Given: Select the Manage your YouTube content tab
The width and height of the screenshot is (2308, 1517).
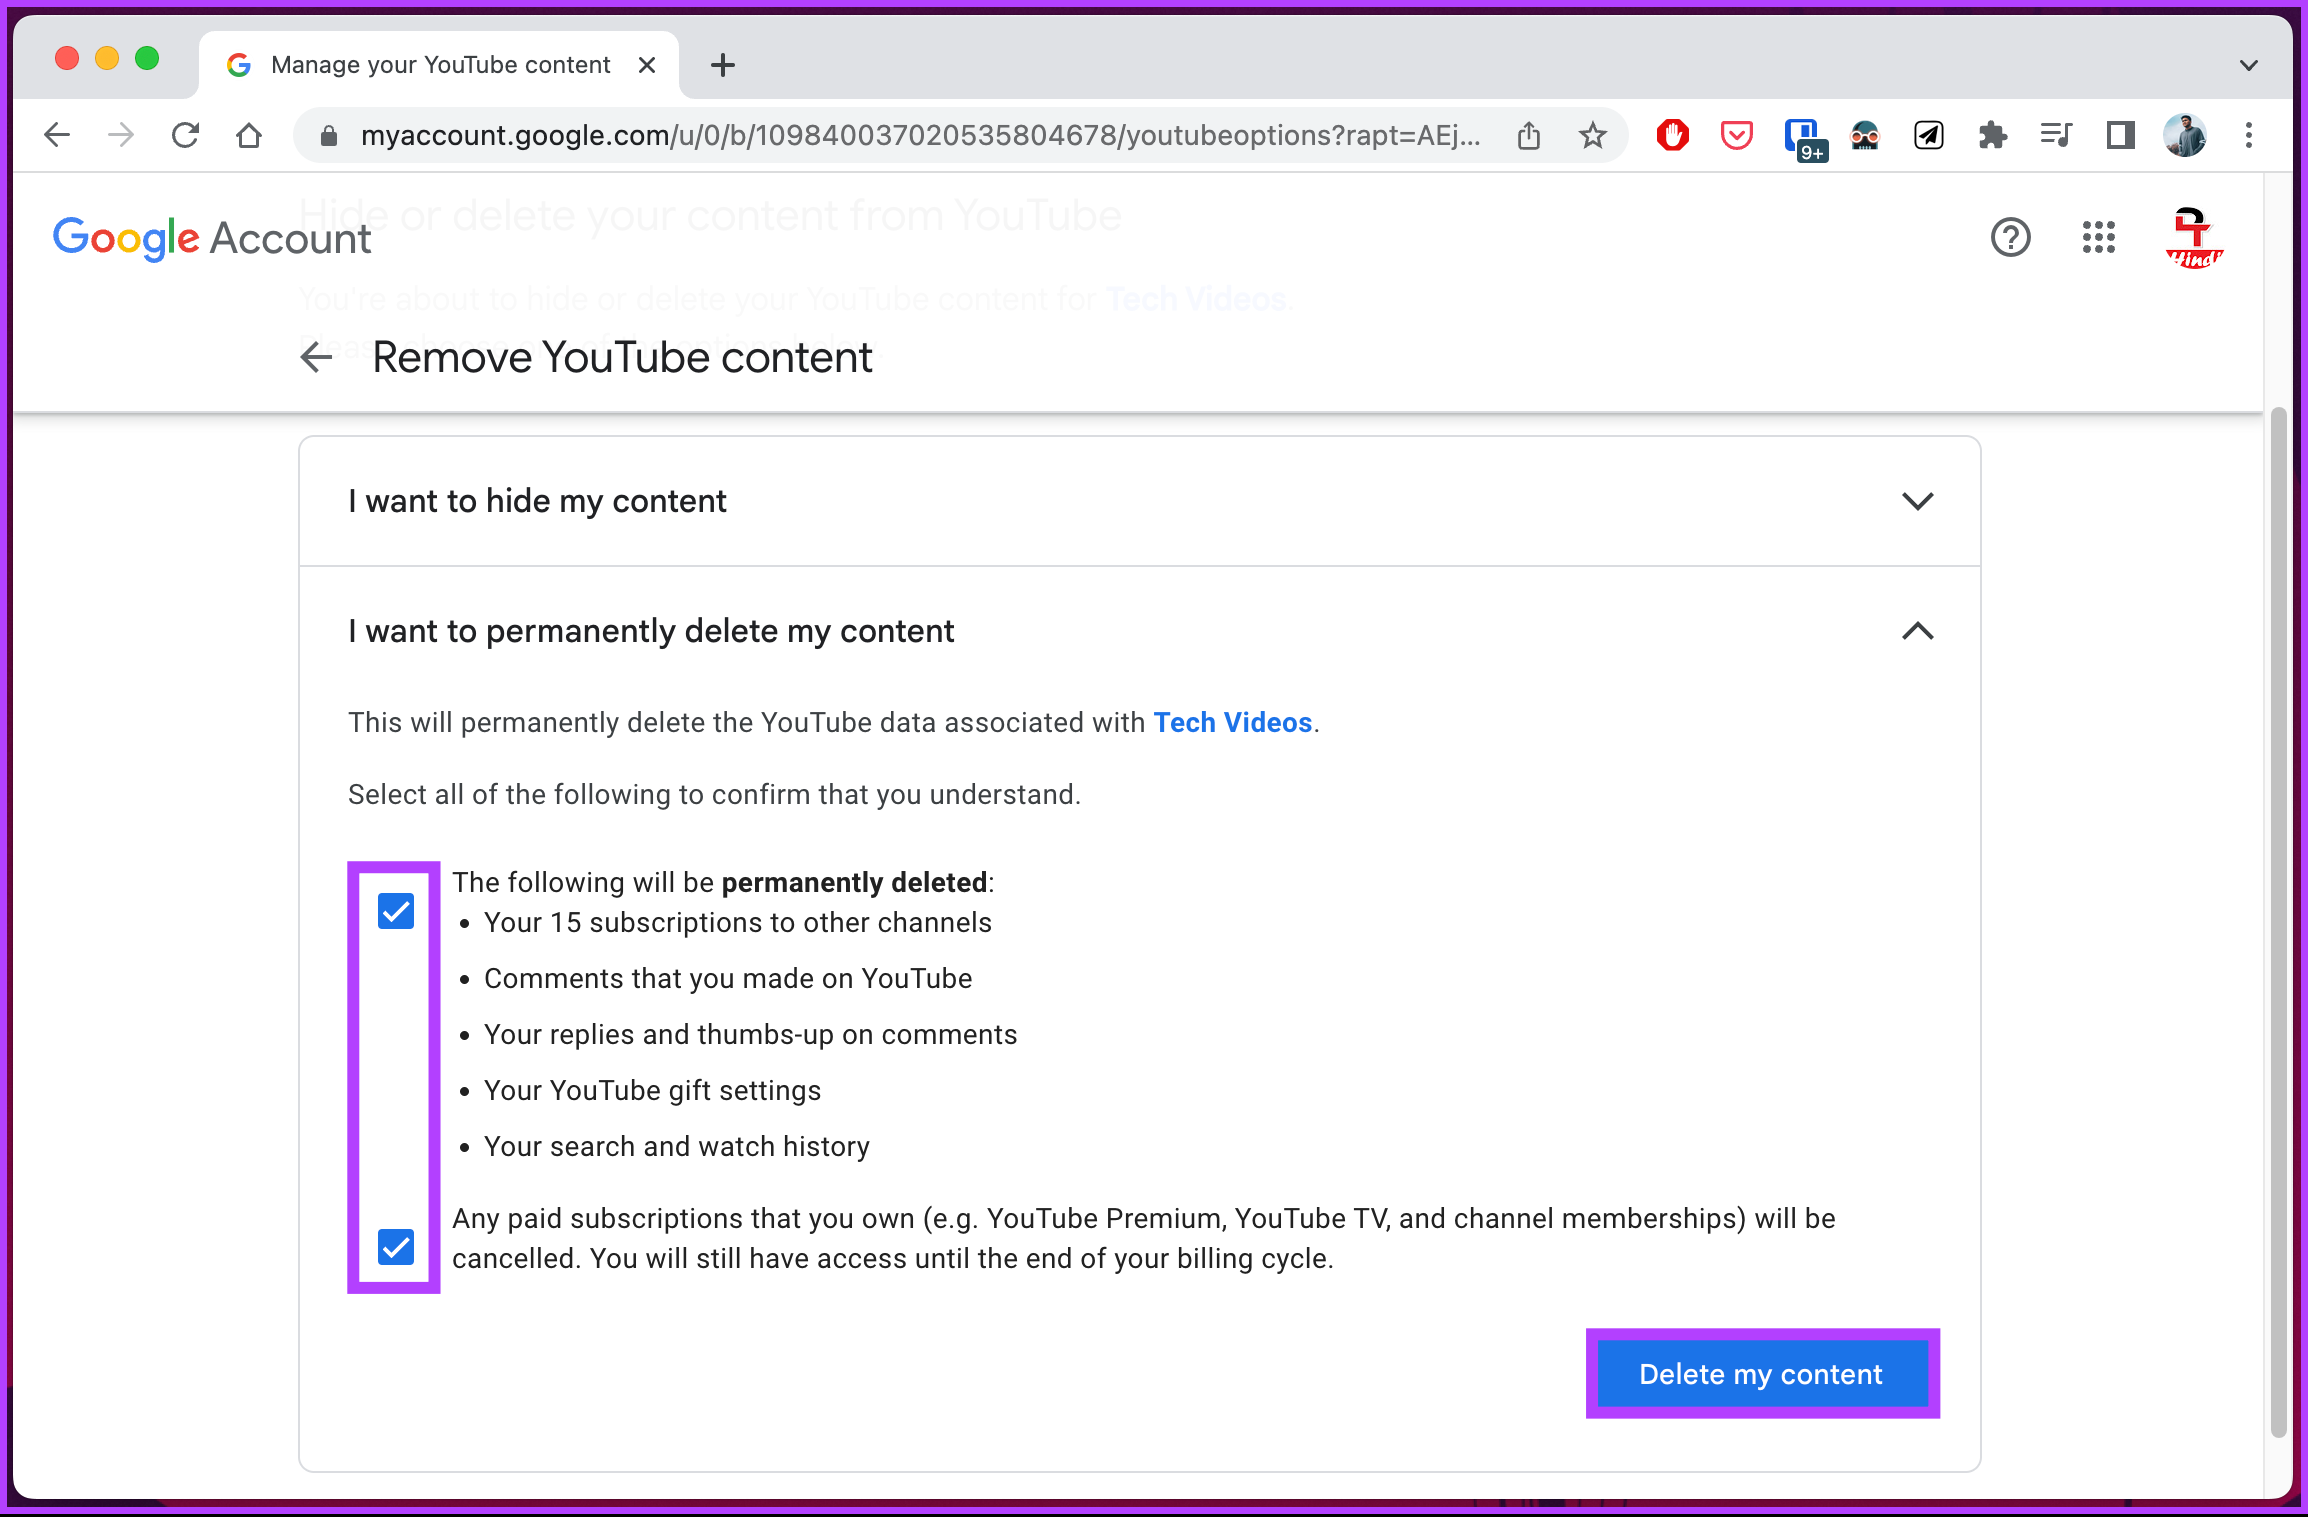Looking at the screenshot, I should (438, 65).
